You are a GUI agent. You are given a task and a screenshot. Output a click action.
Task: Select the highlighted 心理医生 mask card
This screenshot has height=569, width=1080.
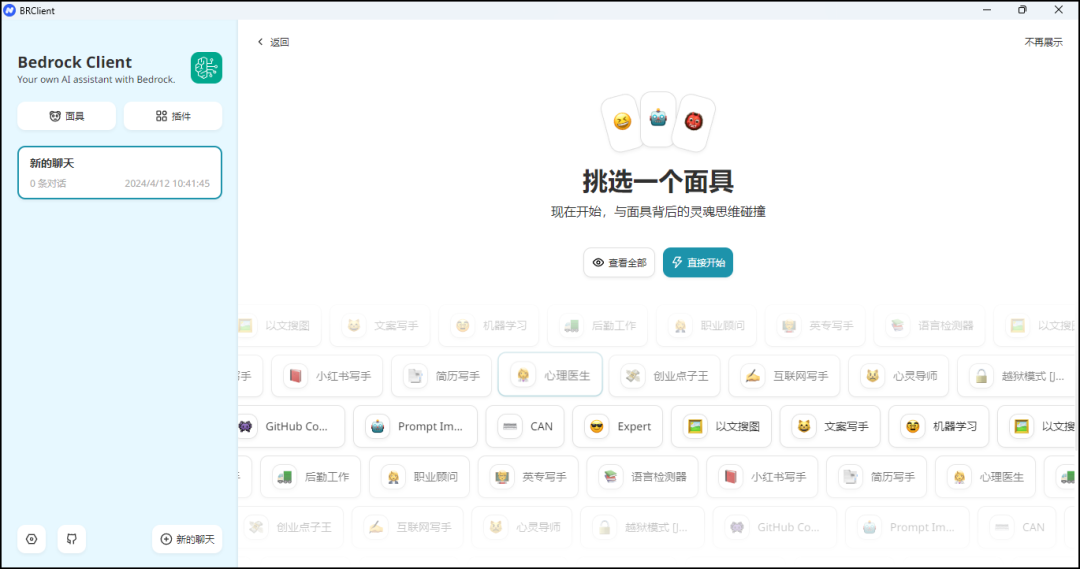click(x=550, y=375)
